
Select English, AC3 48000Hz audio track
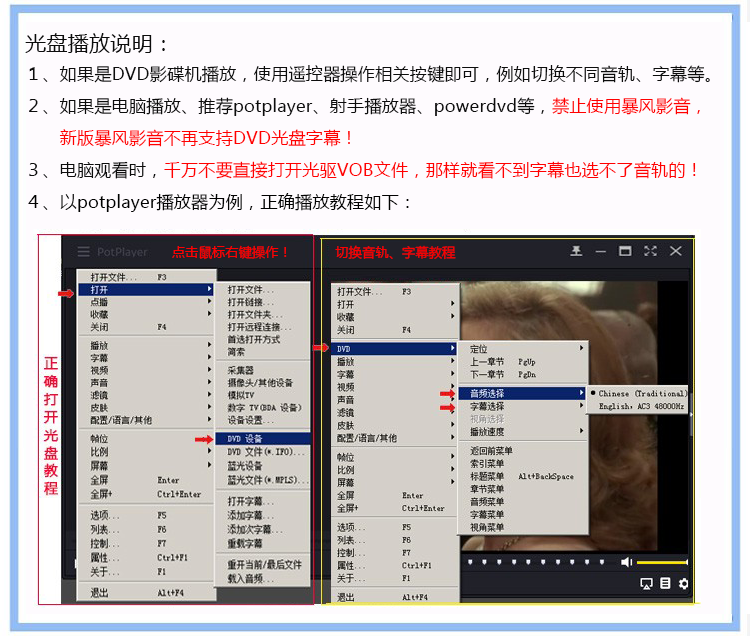639,406
